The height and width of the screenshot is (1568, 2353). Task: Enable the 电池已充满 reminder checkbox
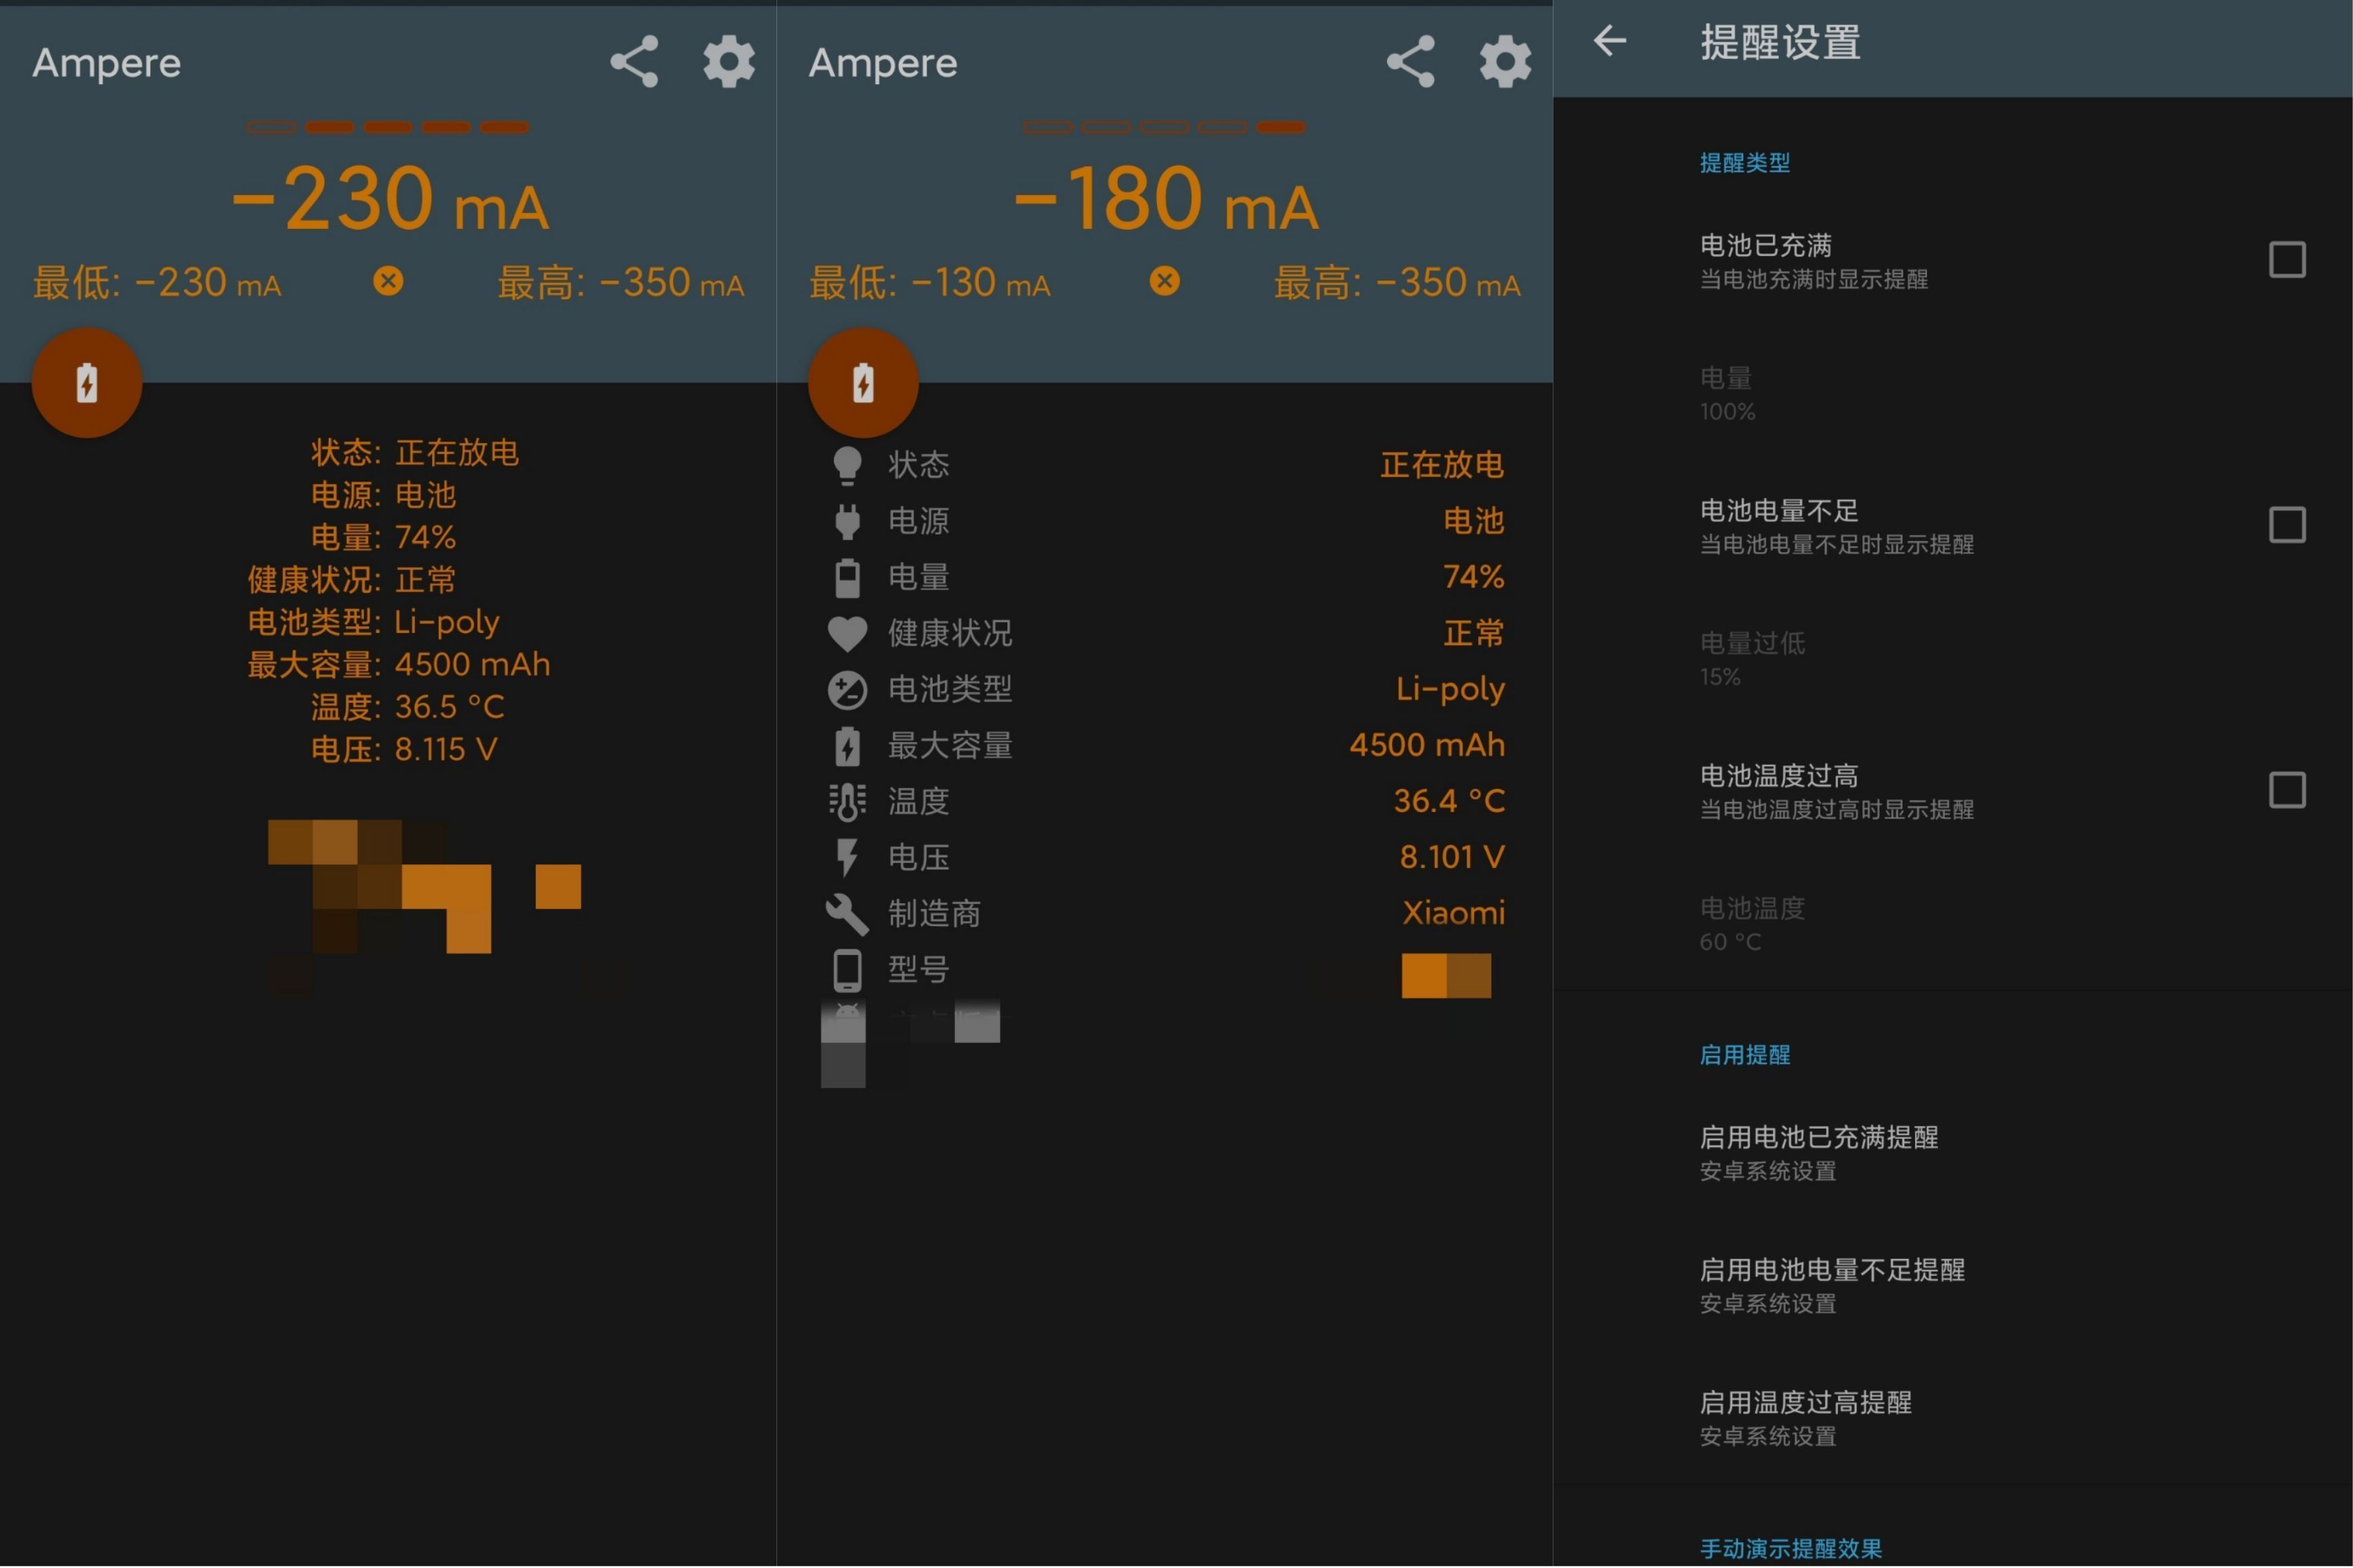pyautogui.click(x=2288, y=259)
